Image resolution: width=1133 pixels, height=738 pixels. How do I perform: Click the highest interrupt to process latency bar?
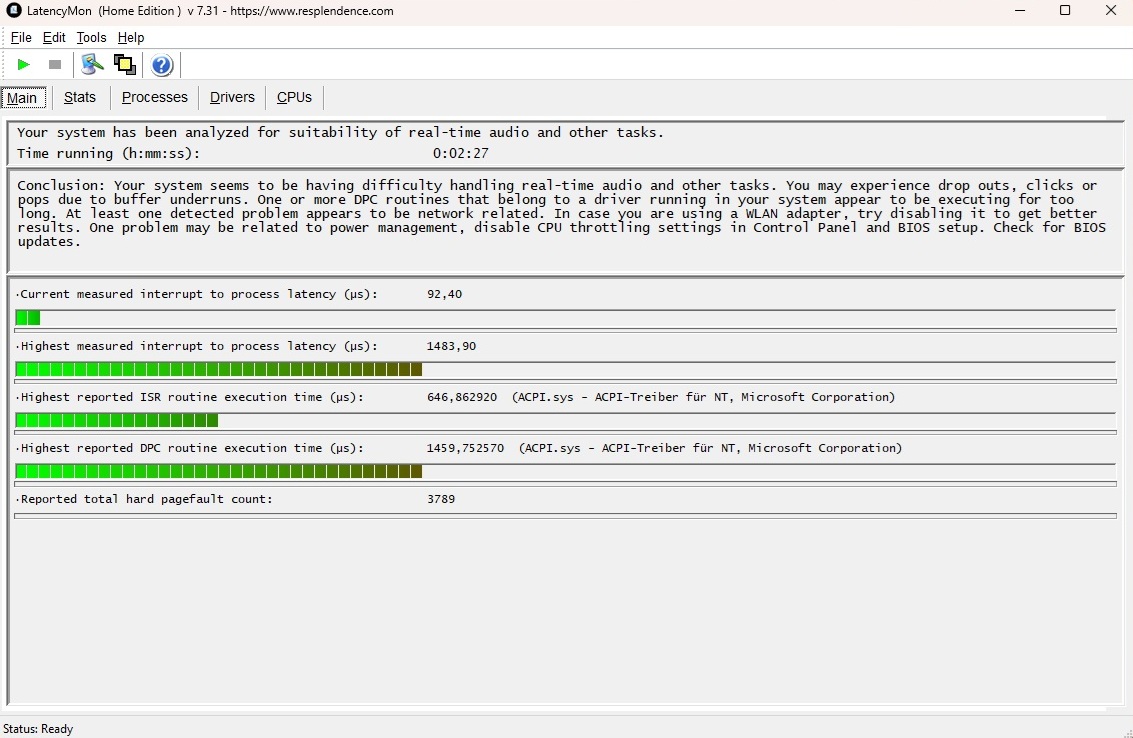click(219, 370)
